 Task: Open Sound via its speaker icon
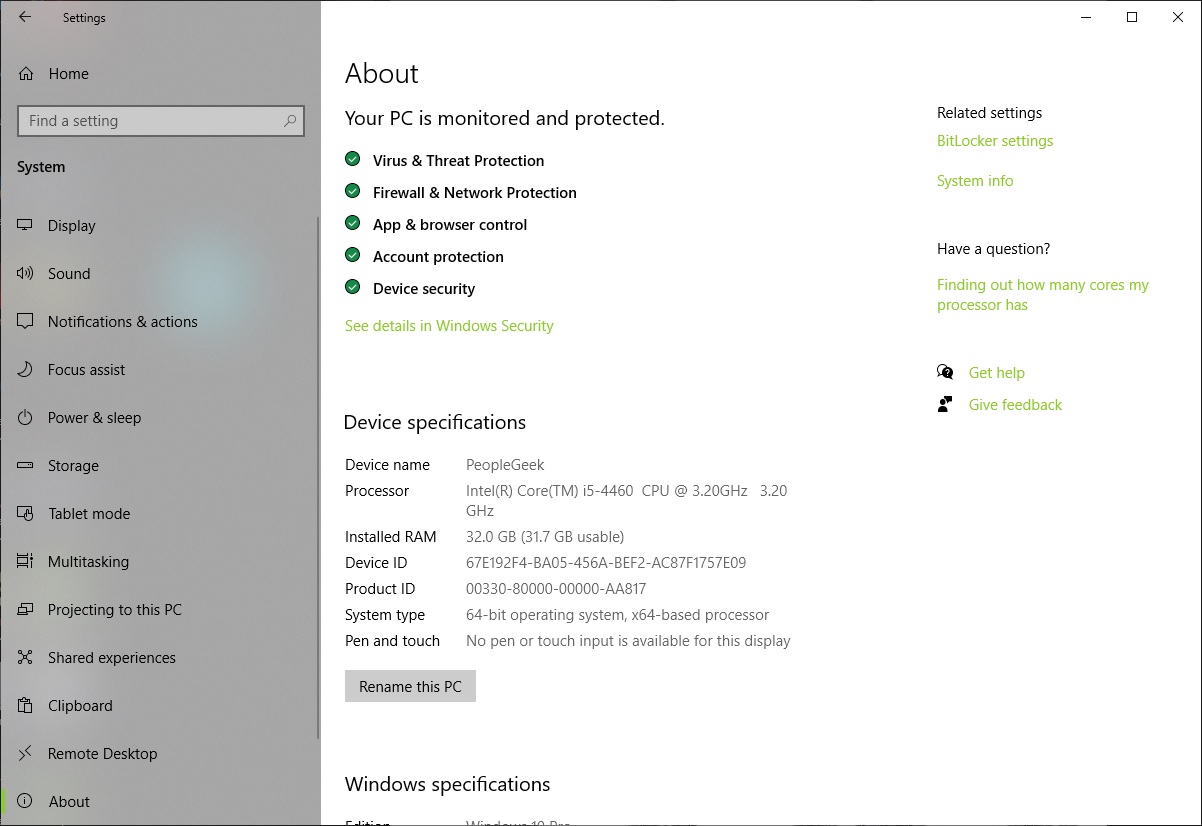(x=26, y=274)
